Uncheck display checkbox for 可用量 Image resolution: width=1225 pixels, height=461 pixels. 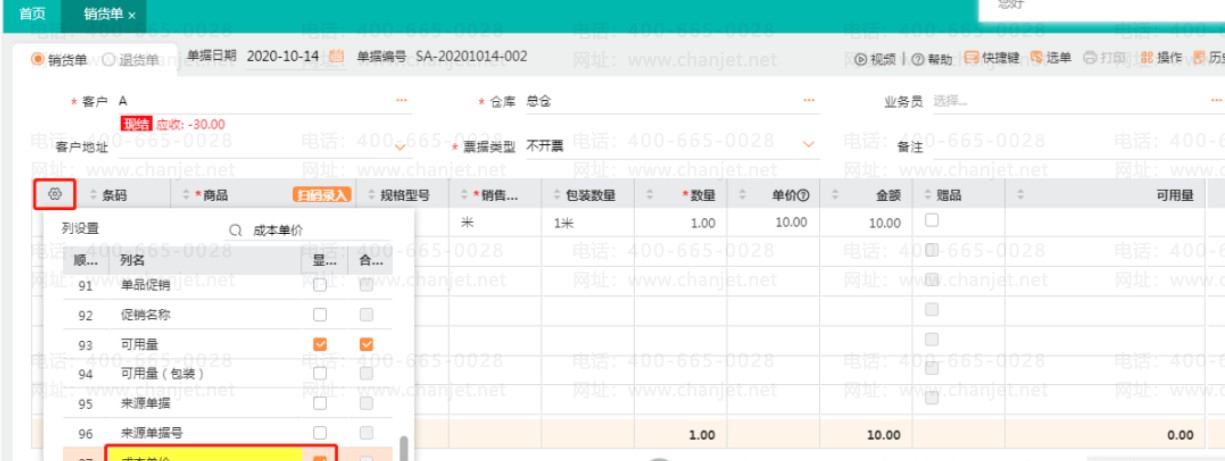[x=320, y=344]
